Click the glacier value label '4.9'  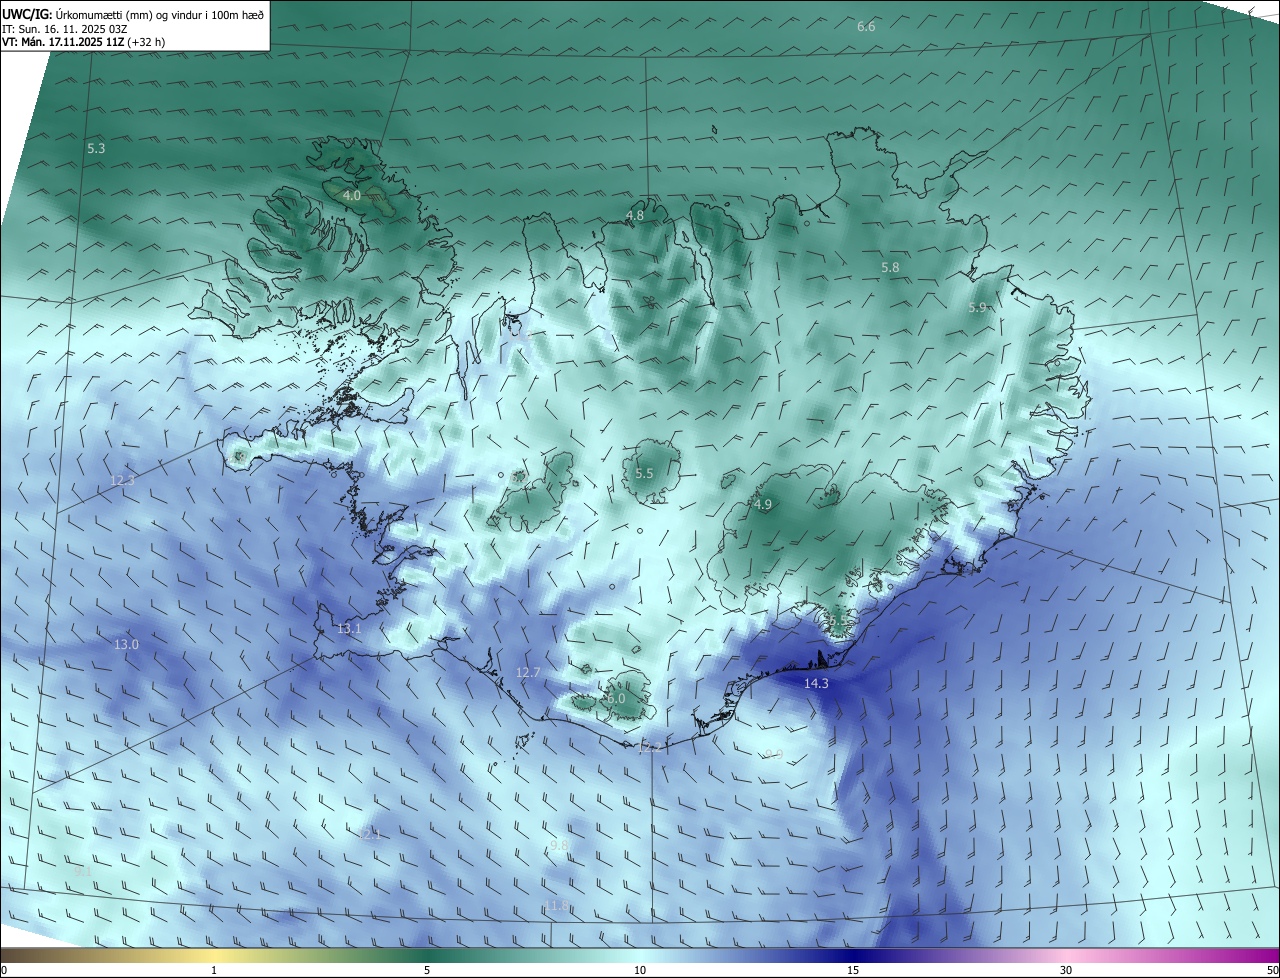[763, 505]
